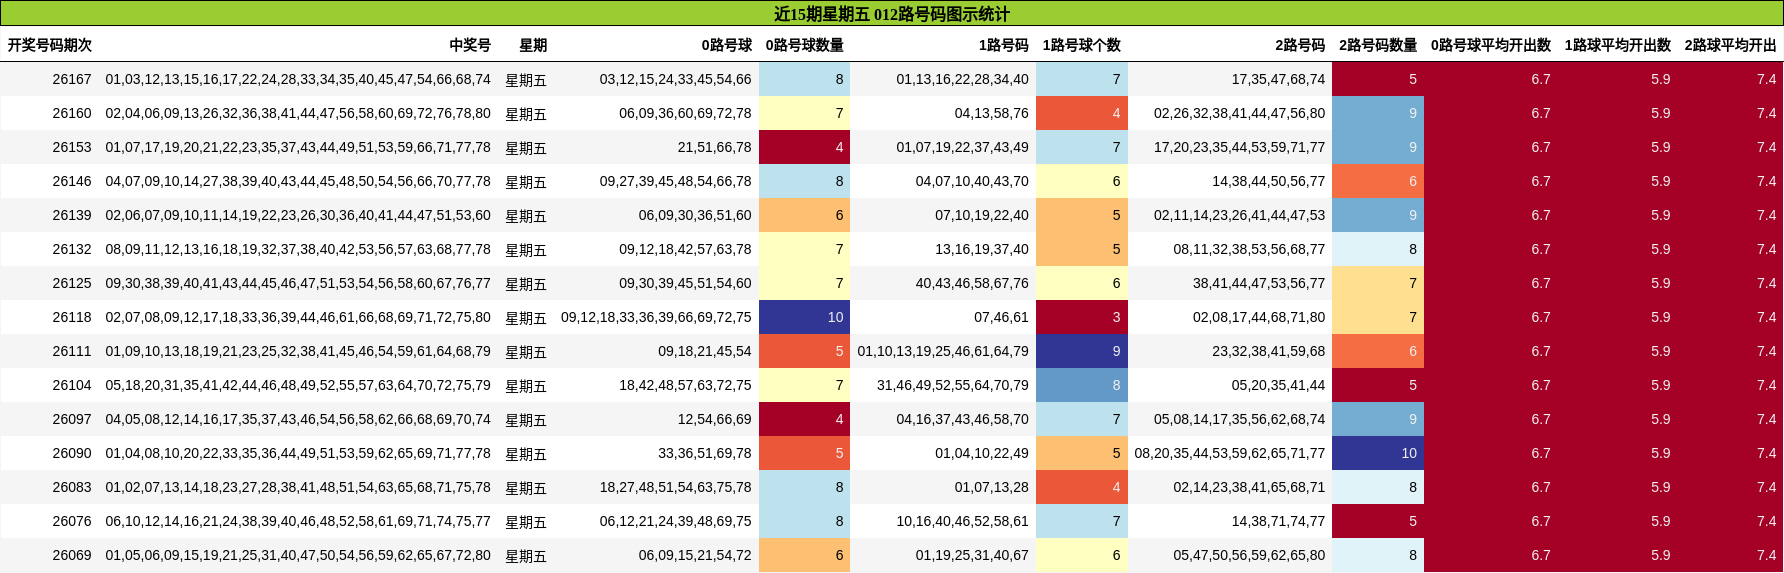Click winning numbers starting 04,07,09,10,14
Screen dimensions: 1784x573
point(298,181)
